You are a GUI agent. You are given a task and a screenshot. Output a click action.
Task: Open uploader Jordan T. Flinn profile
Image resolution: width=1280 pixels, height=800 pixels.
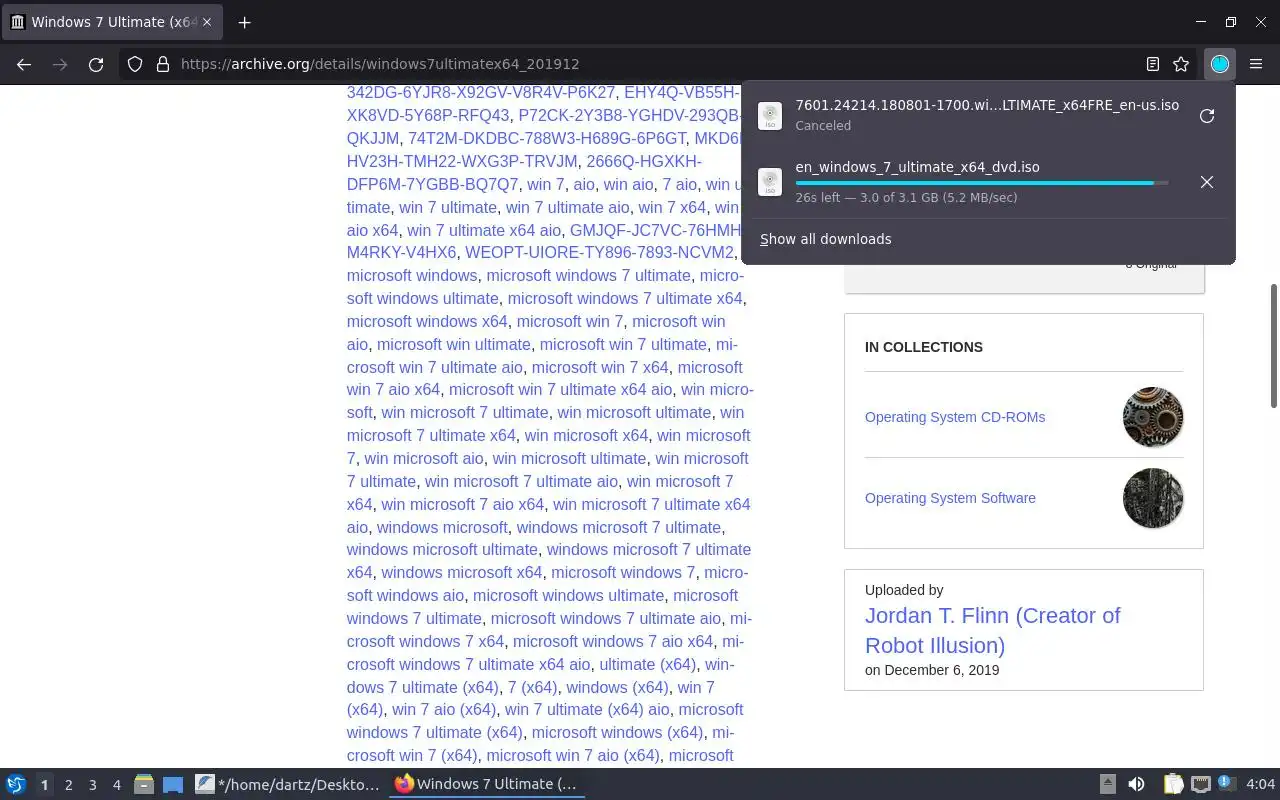(x=993, y=630)
